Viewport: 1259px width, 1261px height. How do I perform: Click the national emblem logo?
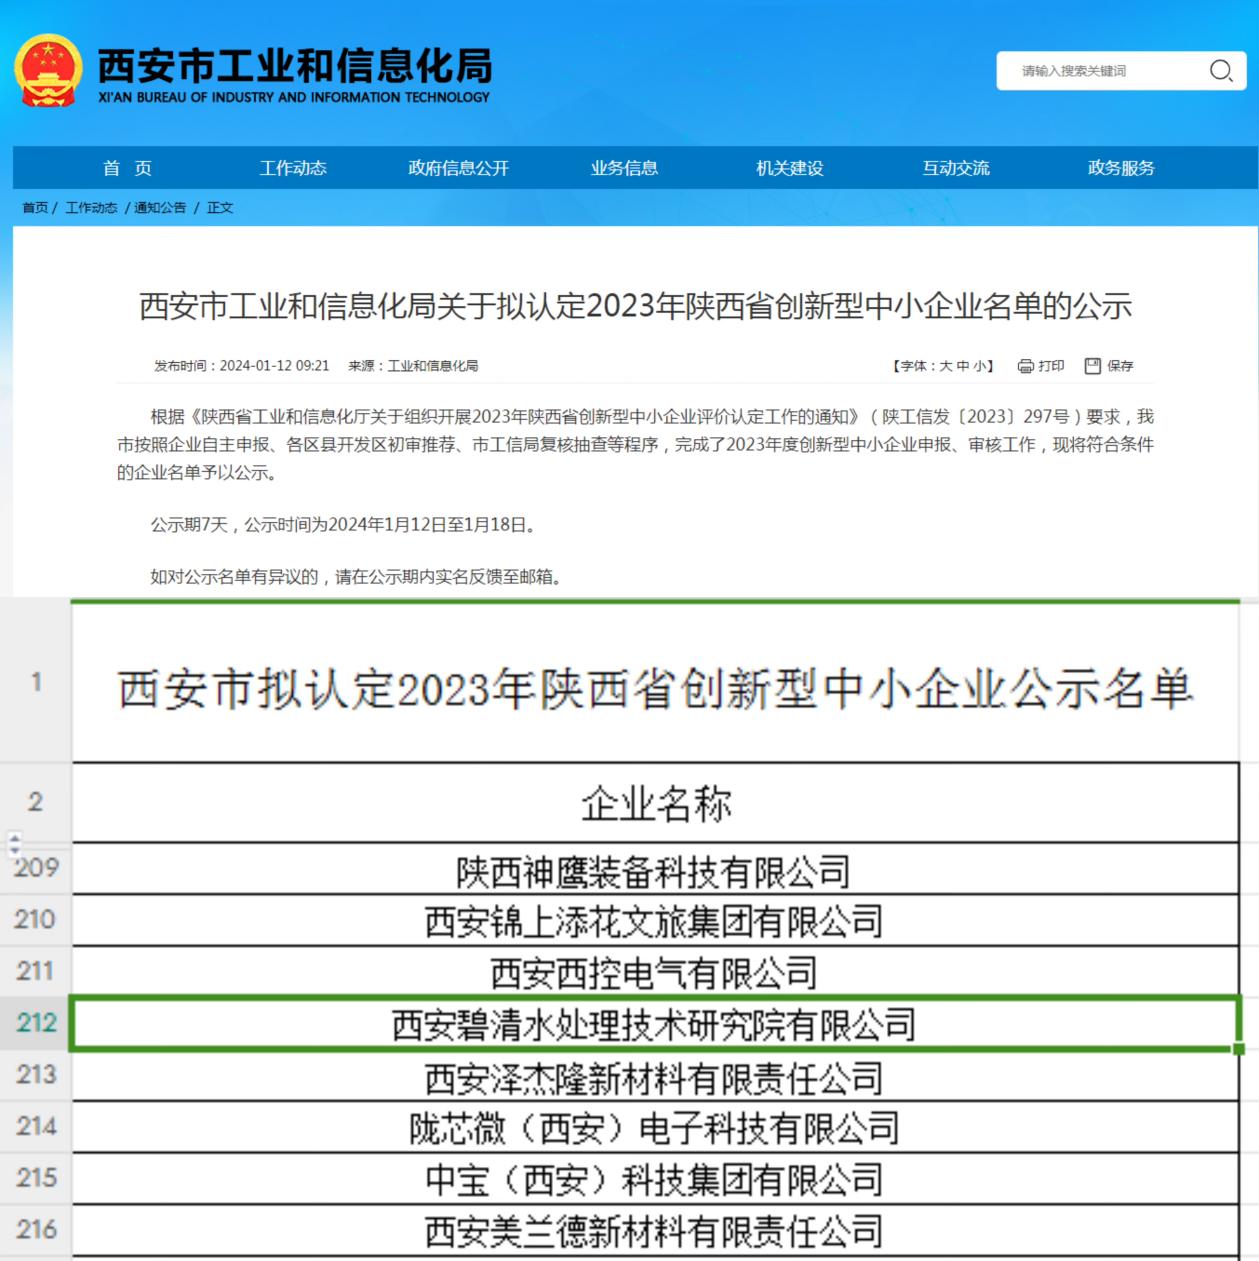point(48,71)
